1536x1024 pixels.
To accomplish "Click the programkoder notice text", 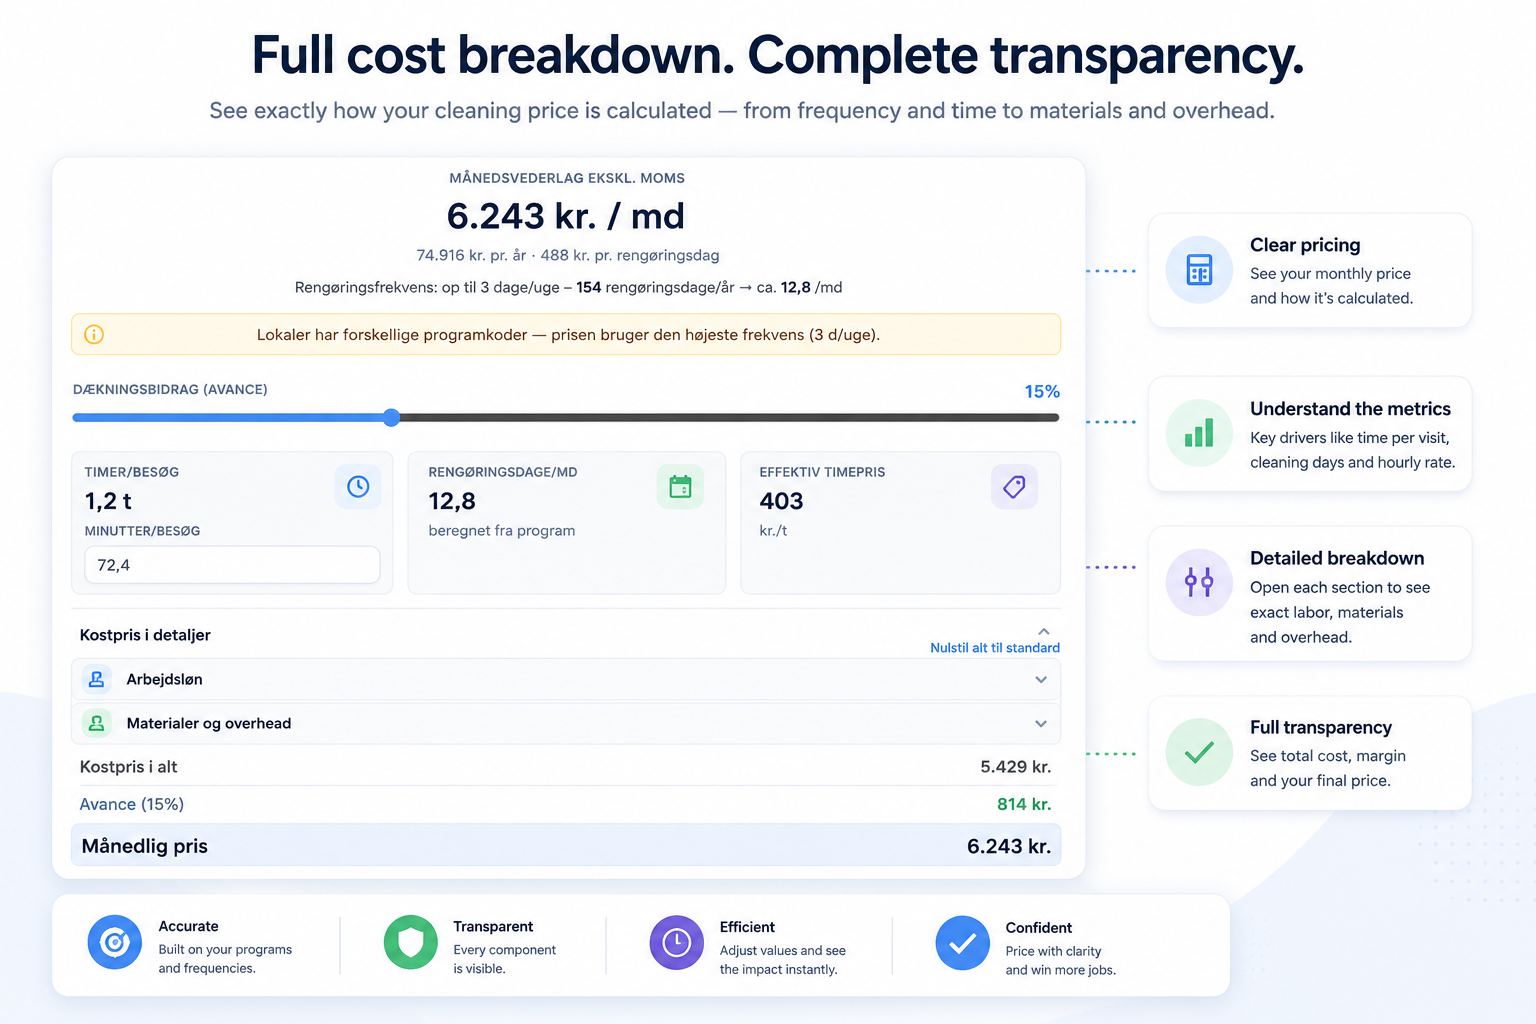I will (x=568, y=334).
